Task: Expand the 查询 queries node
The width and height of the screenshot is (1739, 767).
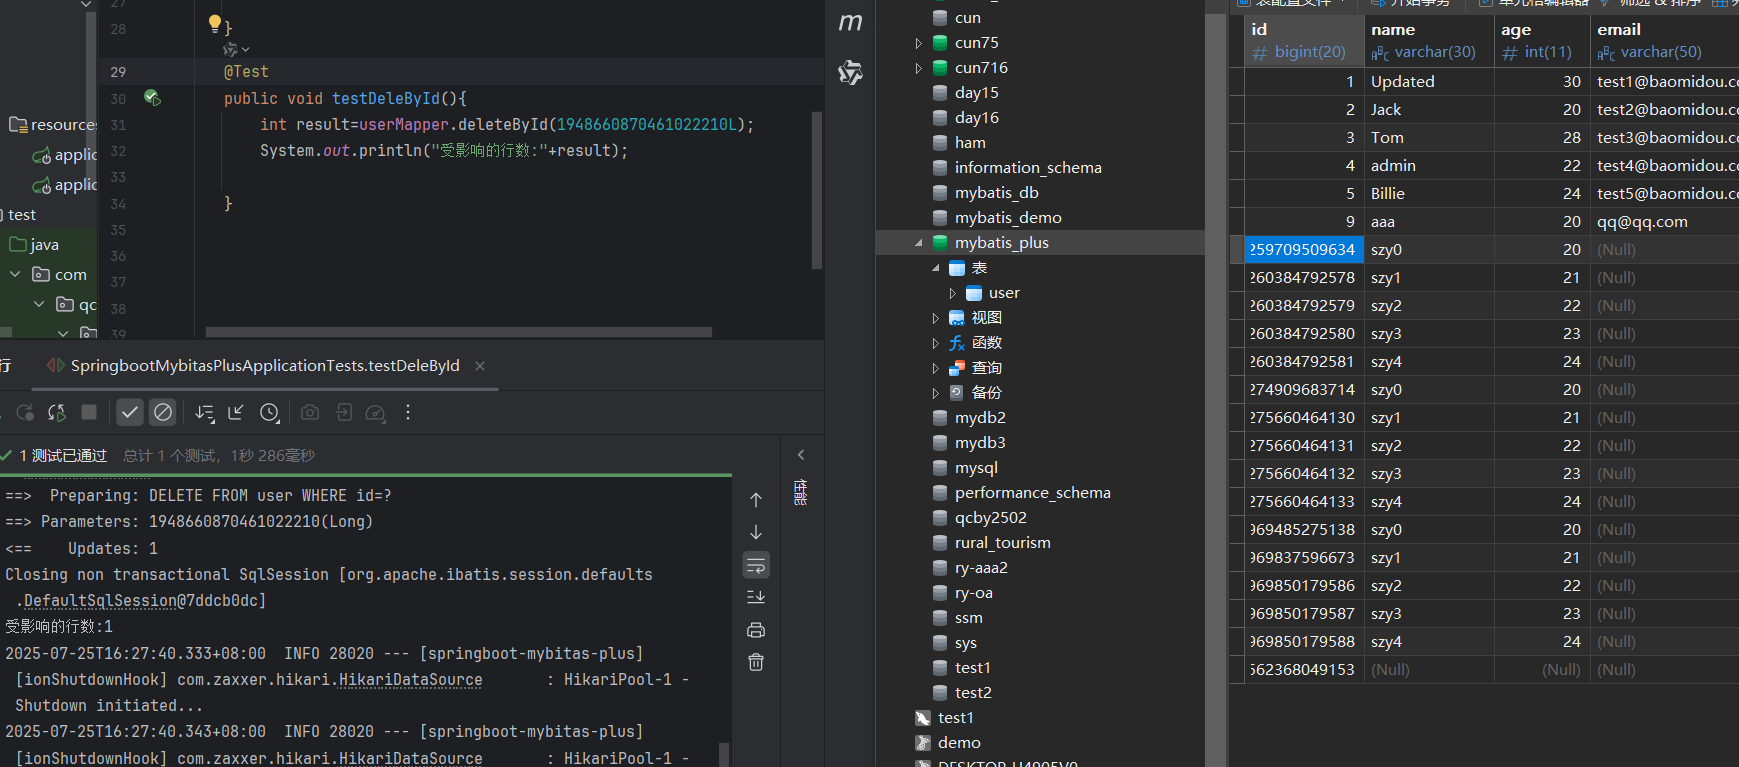Action: (936, 368)
